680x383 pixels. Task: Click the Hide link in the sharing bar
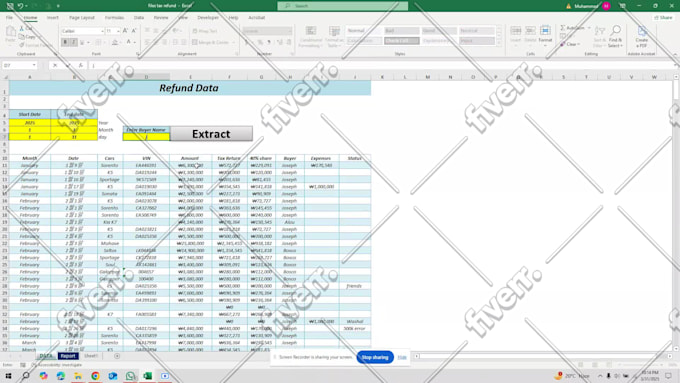402,357
